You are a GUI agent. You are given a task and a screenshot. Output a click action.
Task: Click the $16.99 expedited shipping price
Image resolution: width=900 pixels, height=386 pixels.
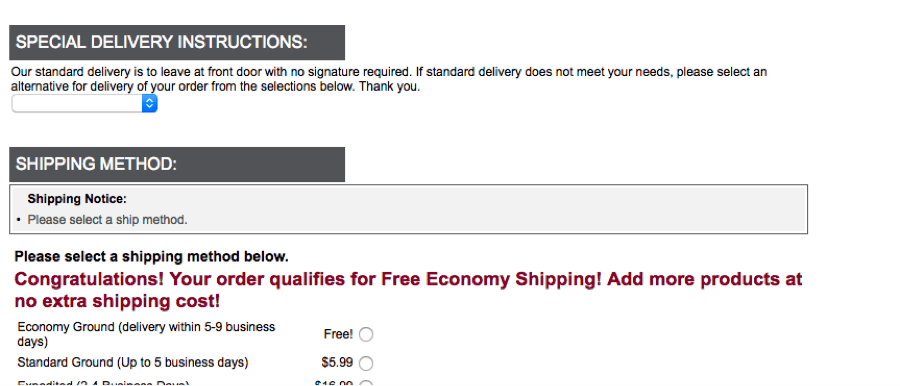click(334, 384)
